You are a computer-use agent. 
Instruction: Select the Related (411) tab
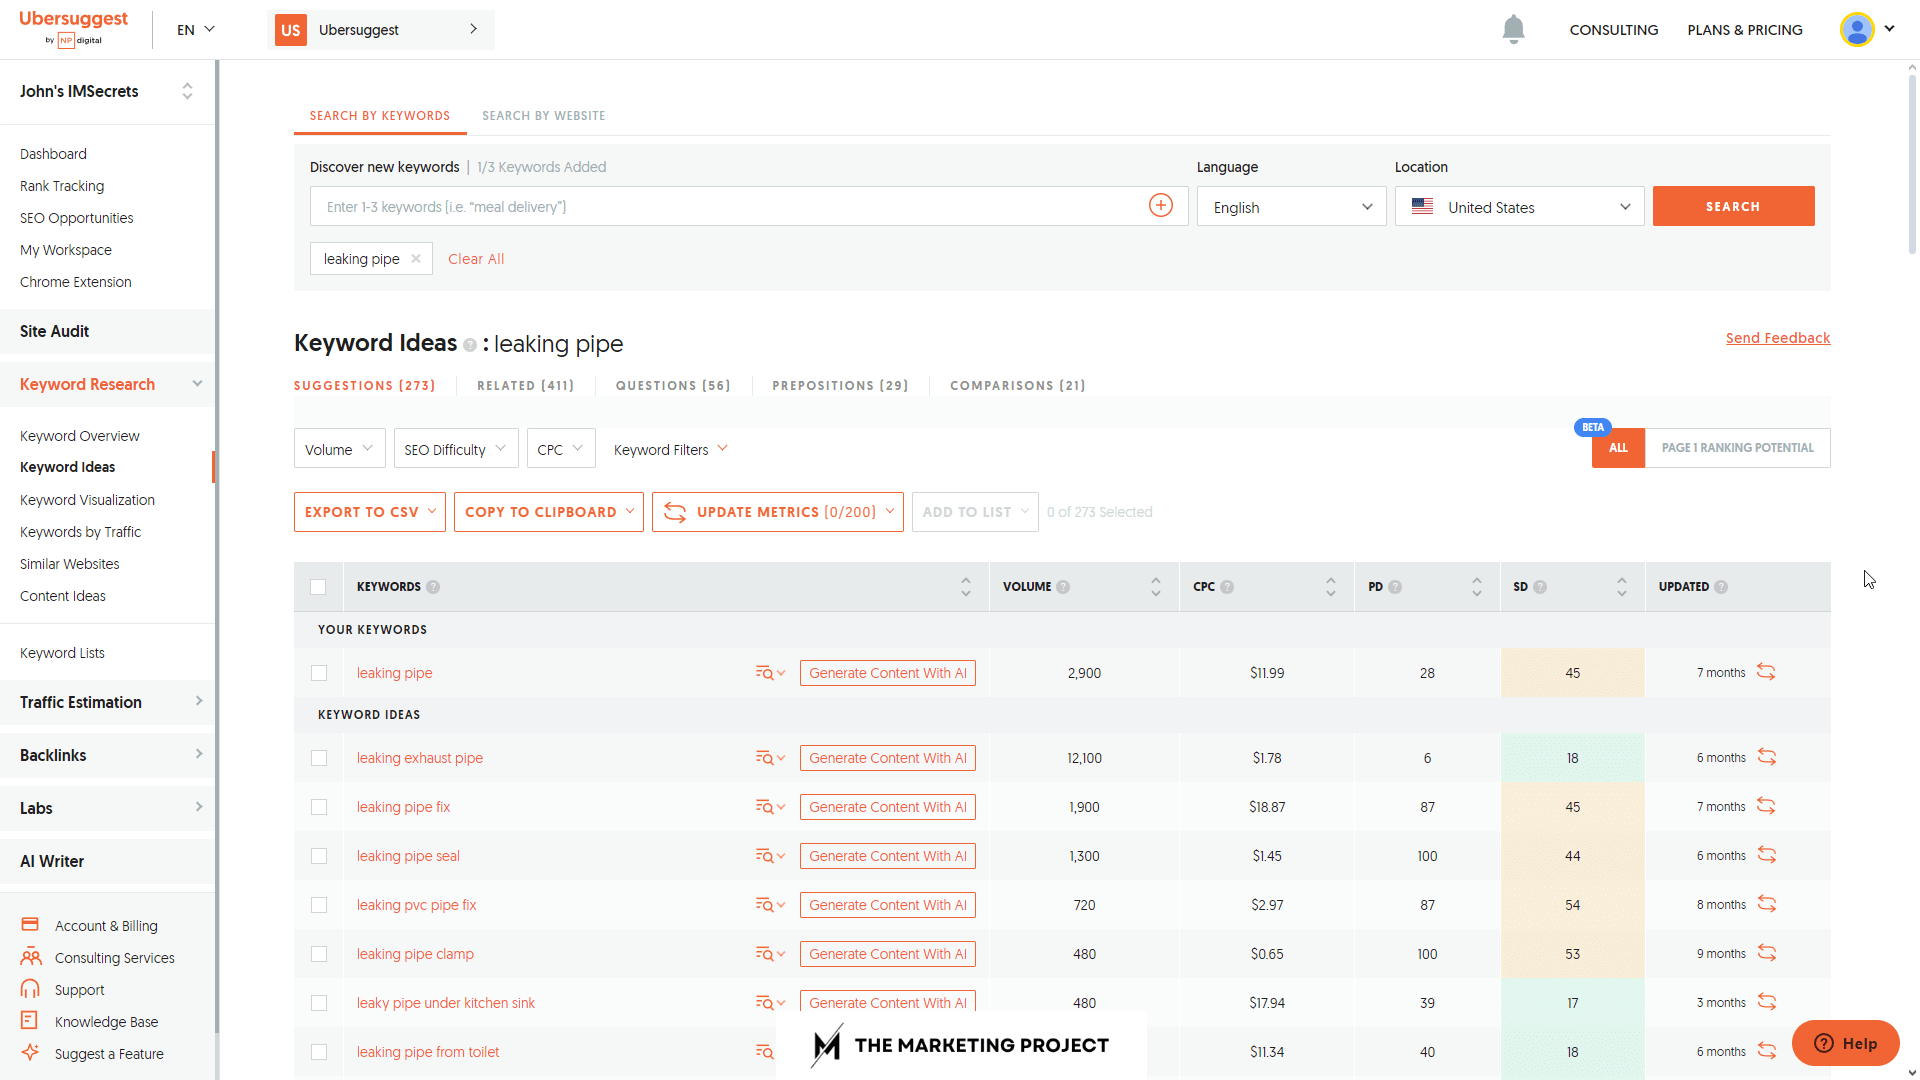pyautogui.click(x=525, y=385)
